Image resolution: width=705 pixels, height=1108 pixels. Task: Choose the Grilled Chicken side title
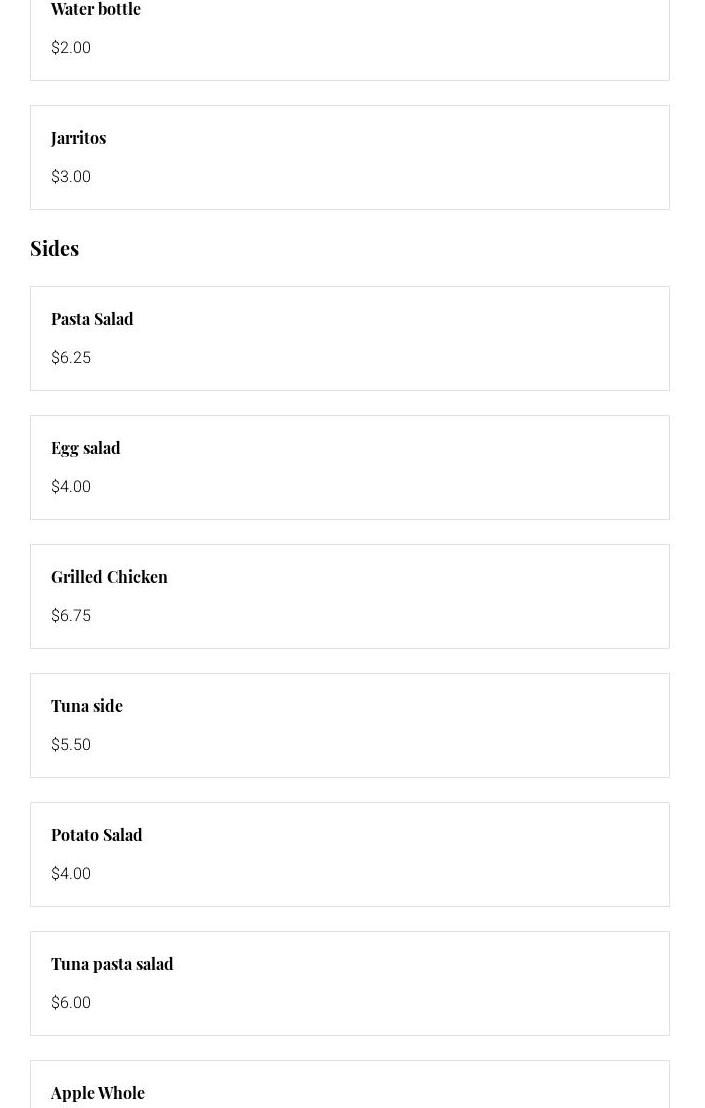(x=110, y=577)
